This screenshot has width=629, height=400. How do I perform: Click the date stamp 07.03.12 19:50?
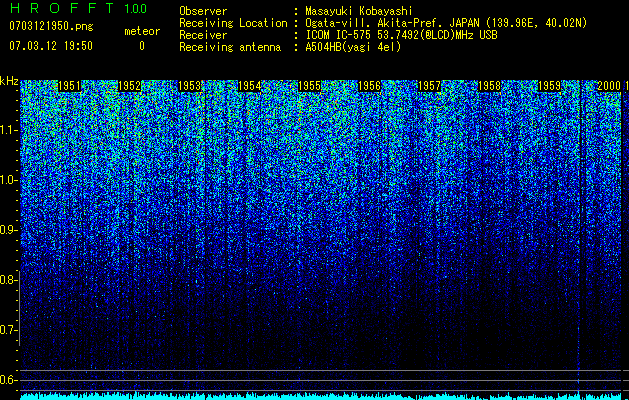point(51,46)
